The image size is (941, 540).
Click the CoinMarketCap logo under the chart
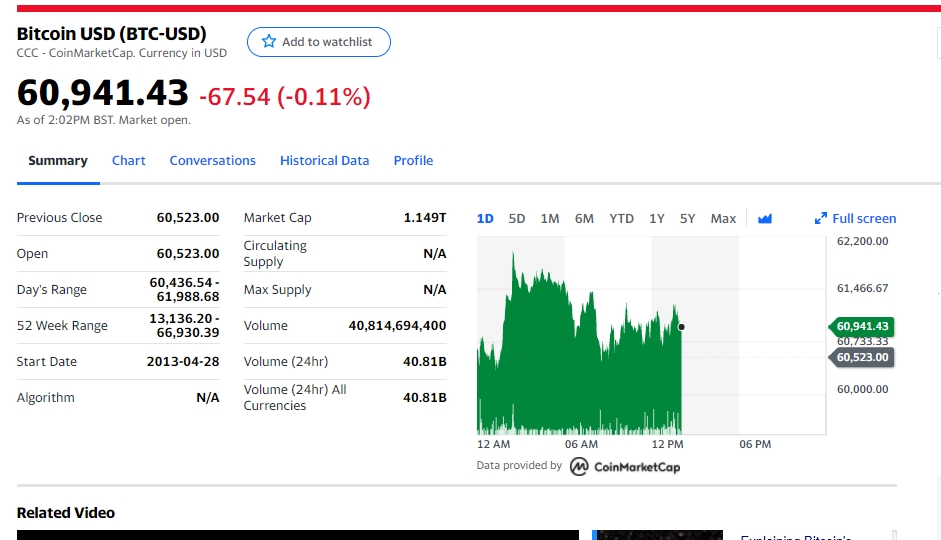pos(625,466)
